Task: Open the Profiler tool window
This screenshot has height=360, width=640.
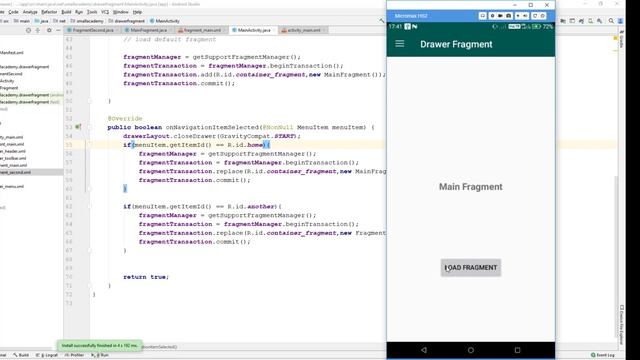Action: pyautogui.click(x=74, y=355)
